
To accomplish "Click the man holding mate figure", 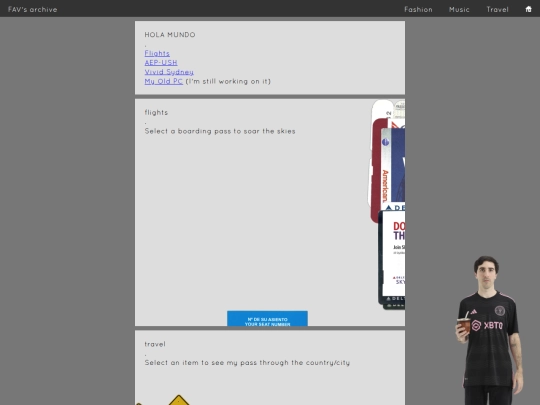I will coord(489,330).
